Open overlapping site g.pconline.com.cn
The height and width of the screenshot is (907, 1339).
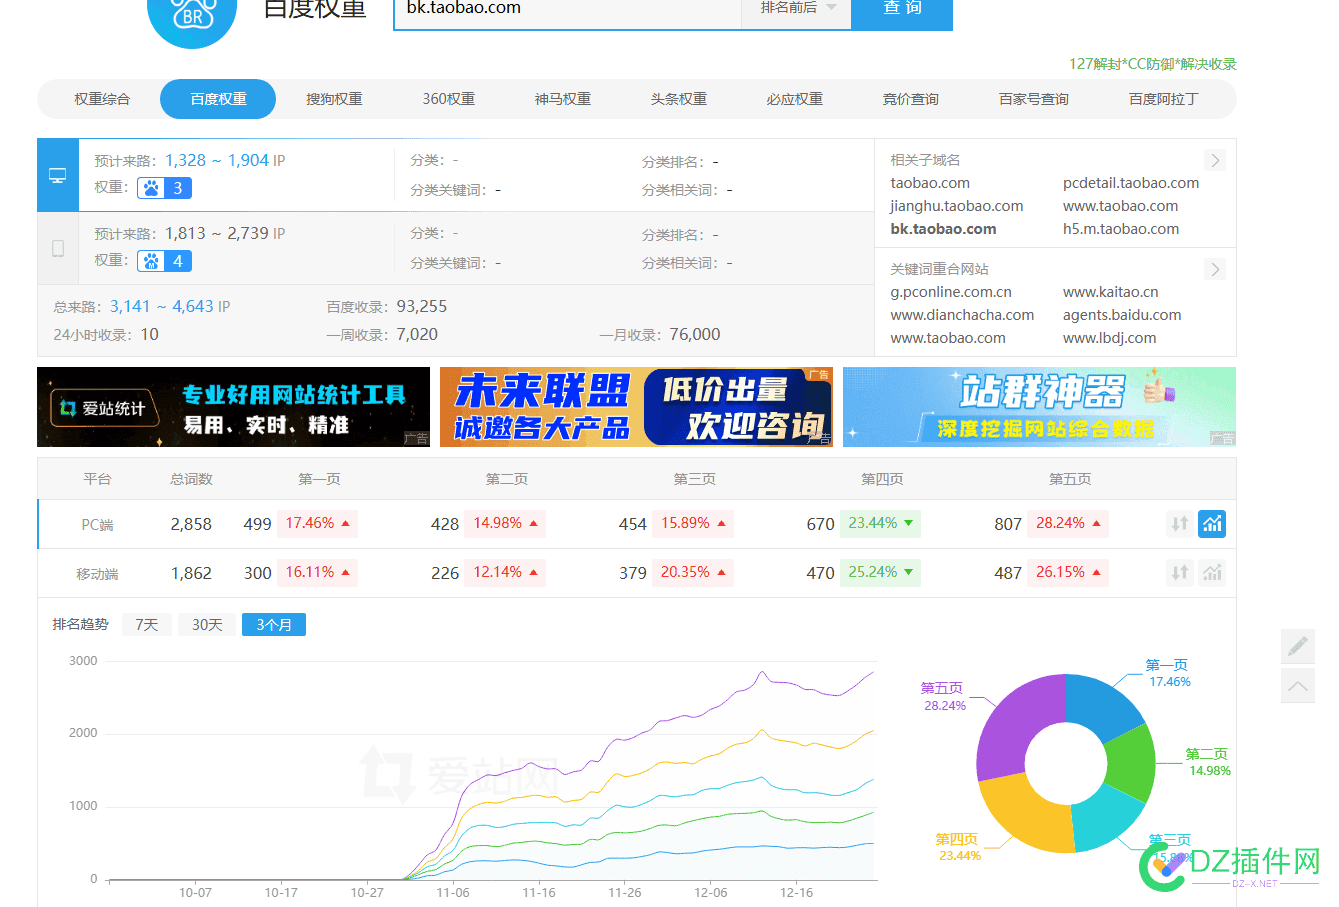(951, 292)
